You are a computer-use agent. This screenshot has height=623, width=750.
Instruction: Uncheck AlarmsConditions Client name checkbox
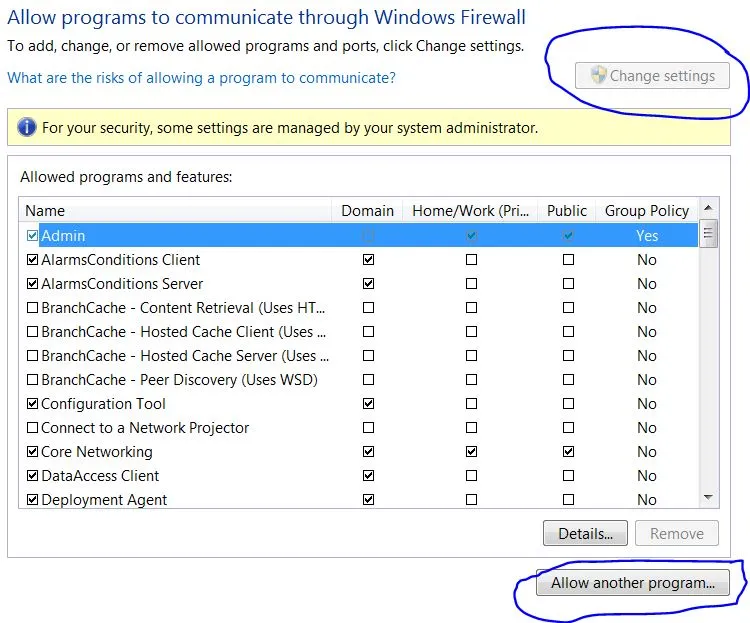tap(32, 259)
